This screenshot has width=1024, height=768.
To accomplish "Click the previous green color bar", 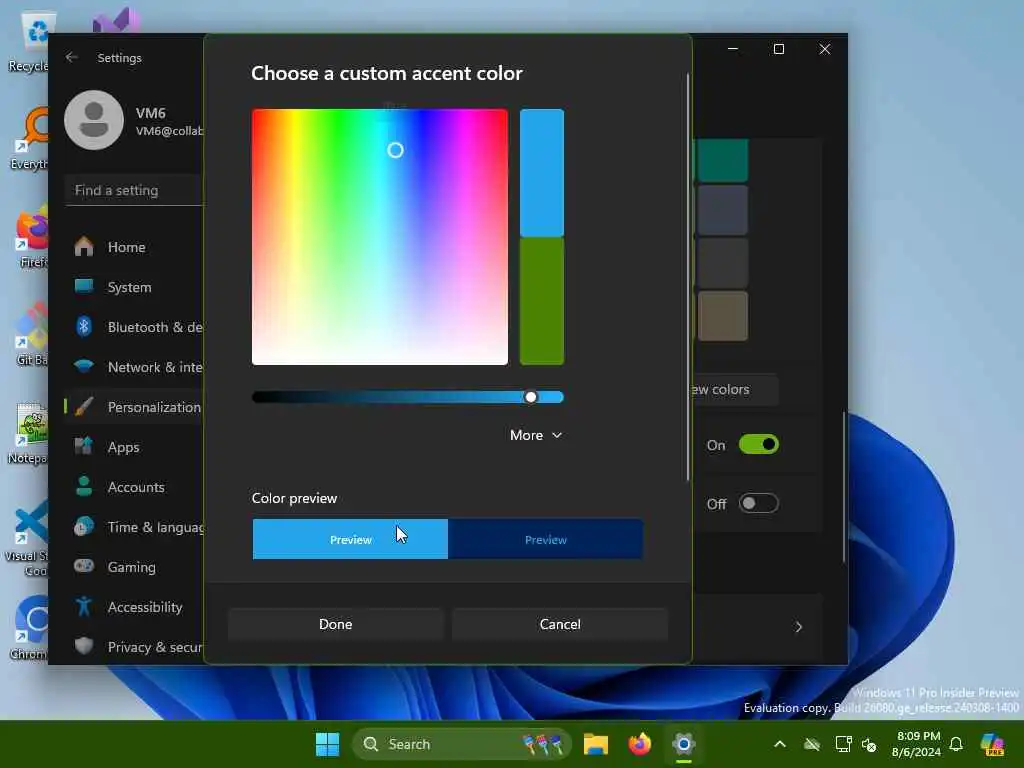I will (542, 301).
